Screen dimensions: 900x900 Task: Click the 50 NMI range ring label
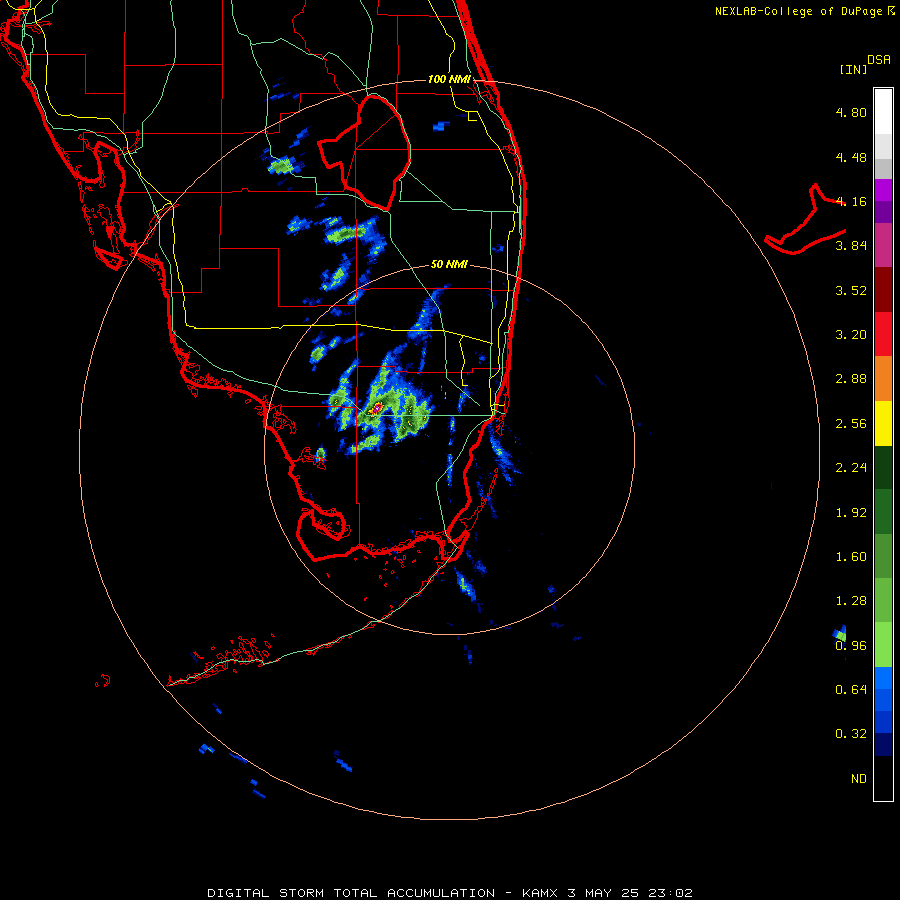[449, 264]
